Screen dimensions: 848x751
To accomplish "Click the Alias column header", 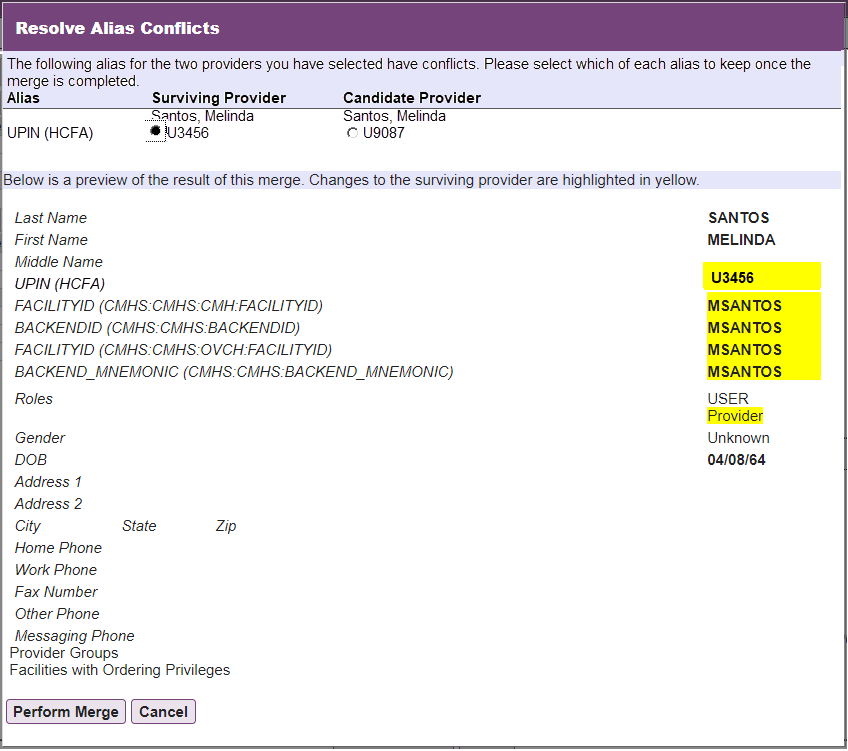I will (x=23, y=98).
